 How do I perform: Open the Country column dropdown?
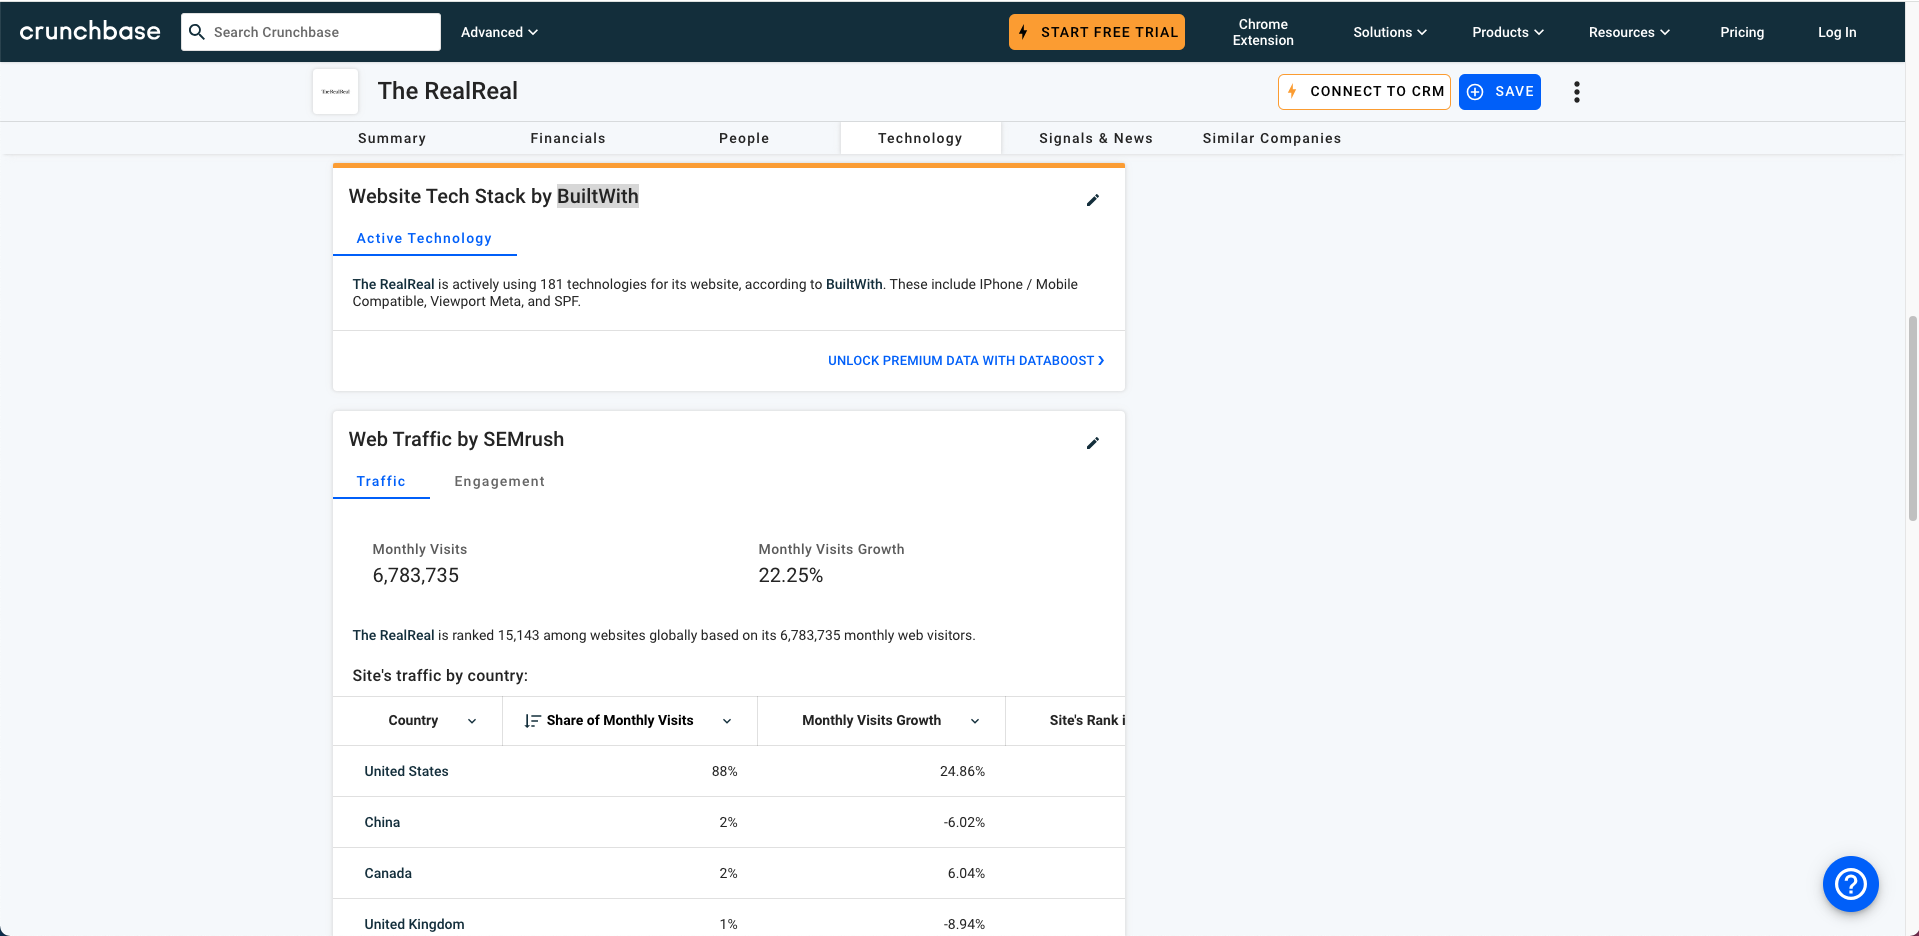(x=472, y=721)
